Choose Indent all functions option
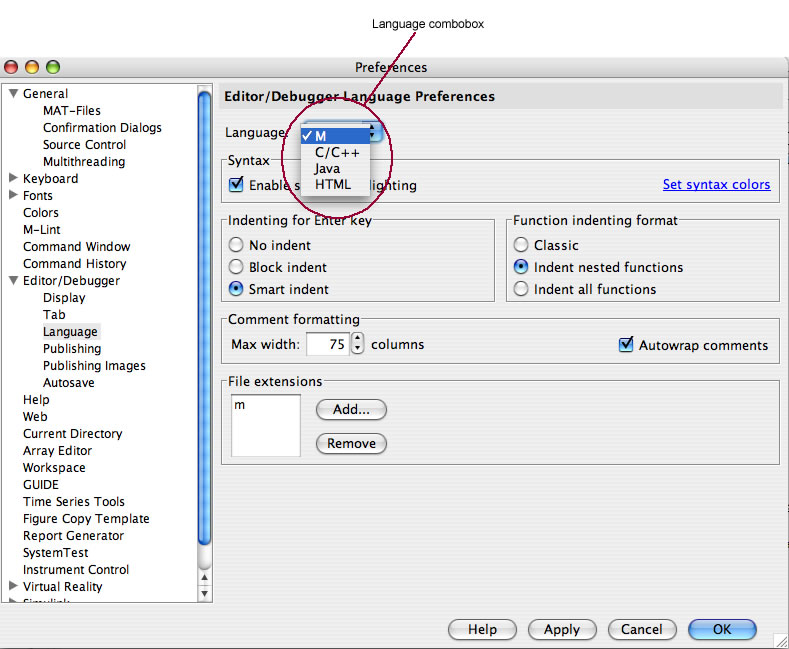Viewport: 789px width, 649px height. 521,289
